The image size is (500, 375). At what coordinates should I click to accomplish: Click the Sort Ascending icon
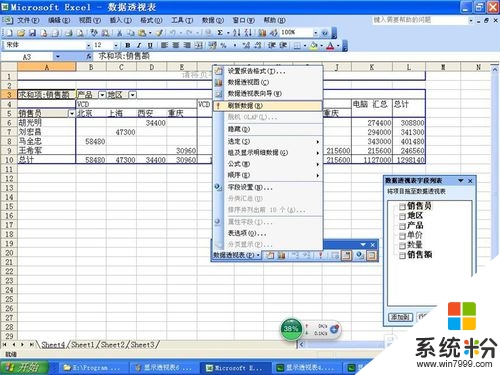click(237, 33)
